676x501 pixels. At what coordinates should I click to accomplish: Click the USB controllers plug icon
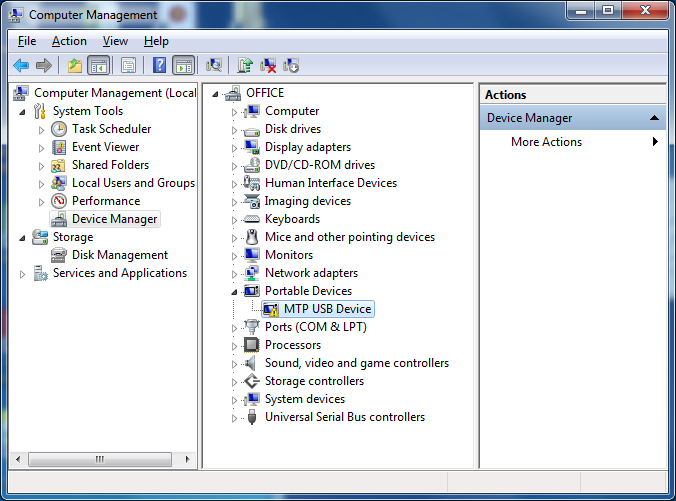(x=252, y=417)
